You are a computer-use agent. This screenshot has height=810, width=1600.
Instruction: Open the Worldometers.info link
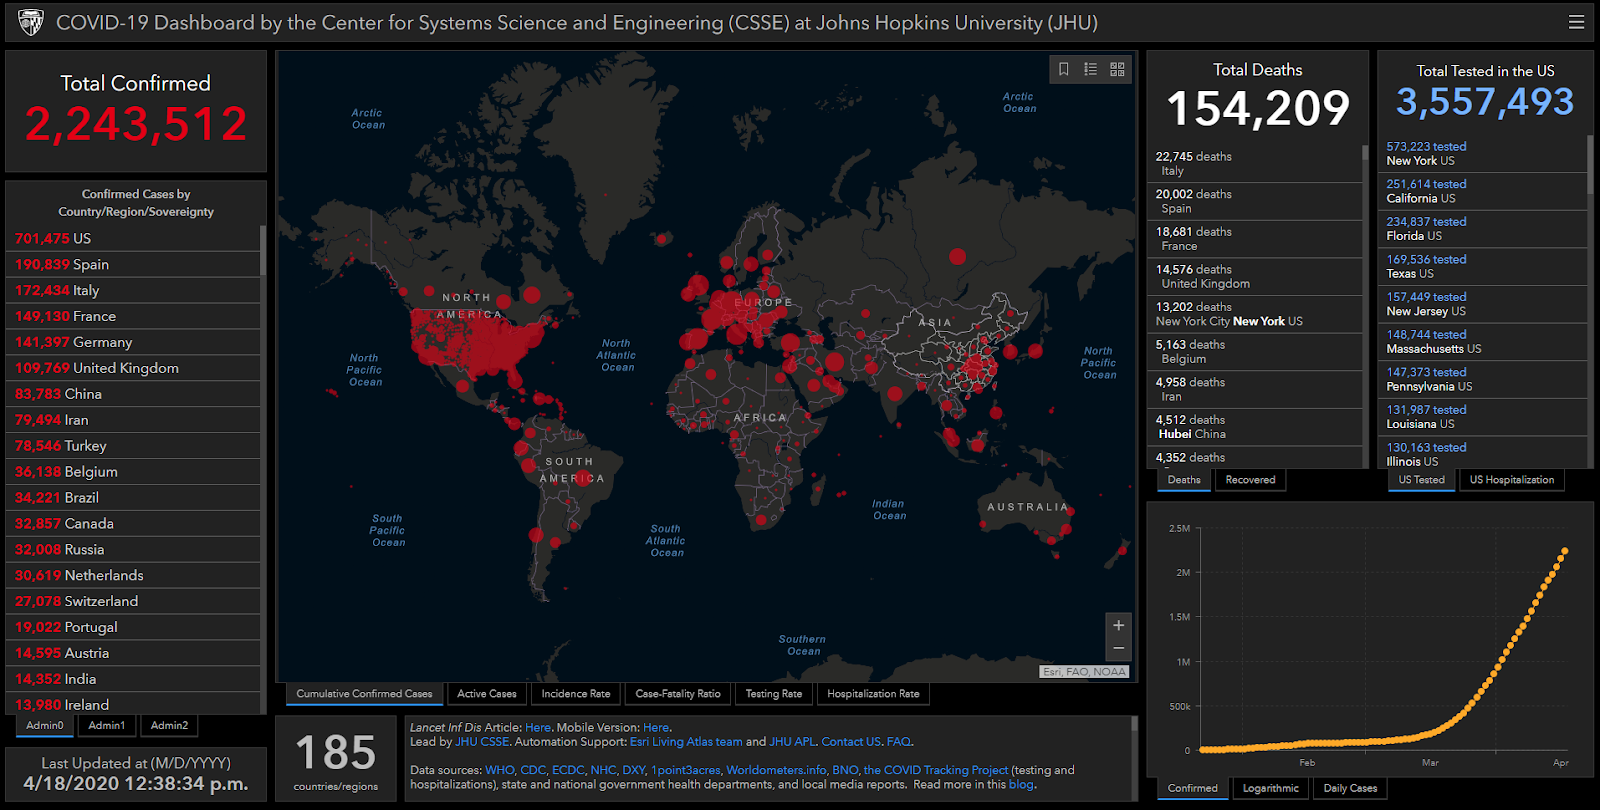click(x=776, y=770)
